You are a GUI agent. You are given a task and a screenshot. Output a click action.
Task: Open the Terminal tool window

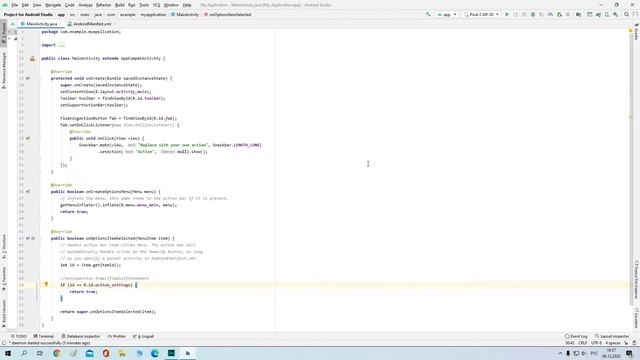point(44,336)
